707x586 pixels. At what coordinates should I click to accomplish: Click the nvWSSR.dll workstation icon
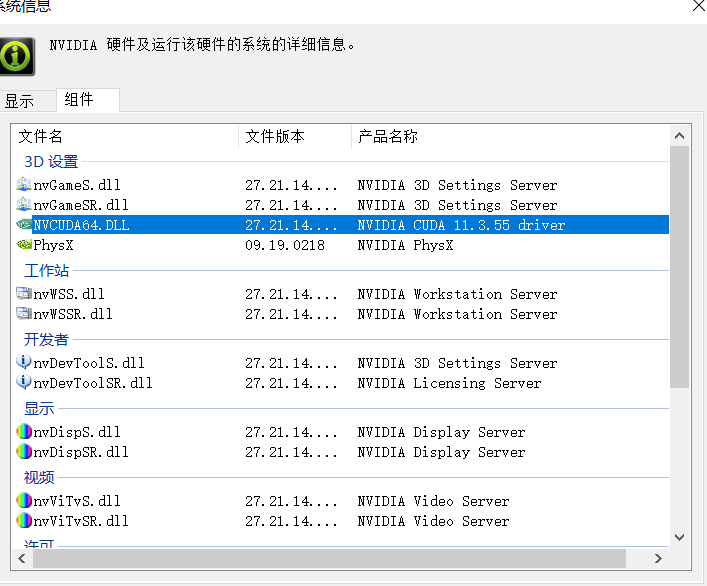click(23, 313)
